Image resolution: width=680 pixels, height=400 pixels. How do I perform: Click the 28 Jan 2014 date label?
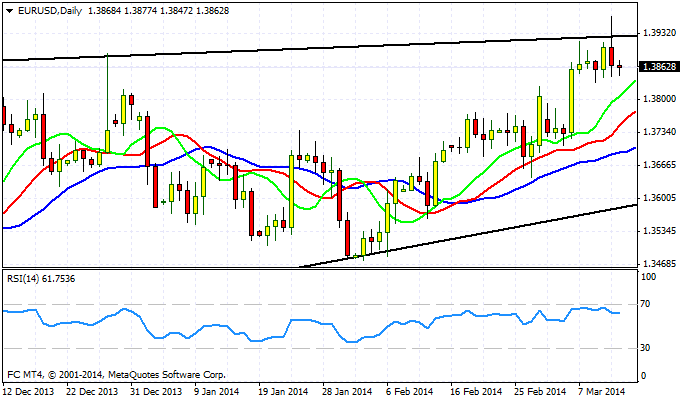coord(348,392)
